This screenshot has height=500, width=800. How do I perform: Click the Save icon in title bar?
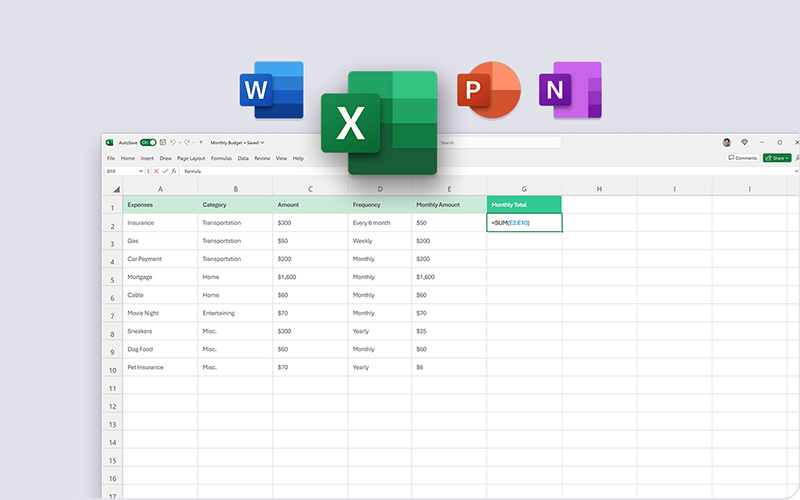[163, 143]
